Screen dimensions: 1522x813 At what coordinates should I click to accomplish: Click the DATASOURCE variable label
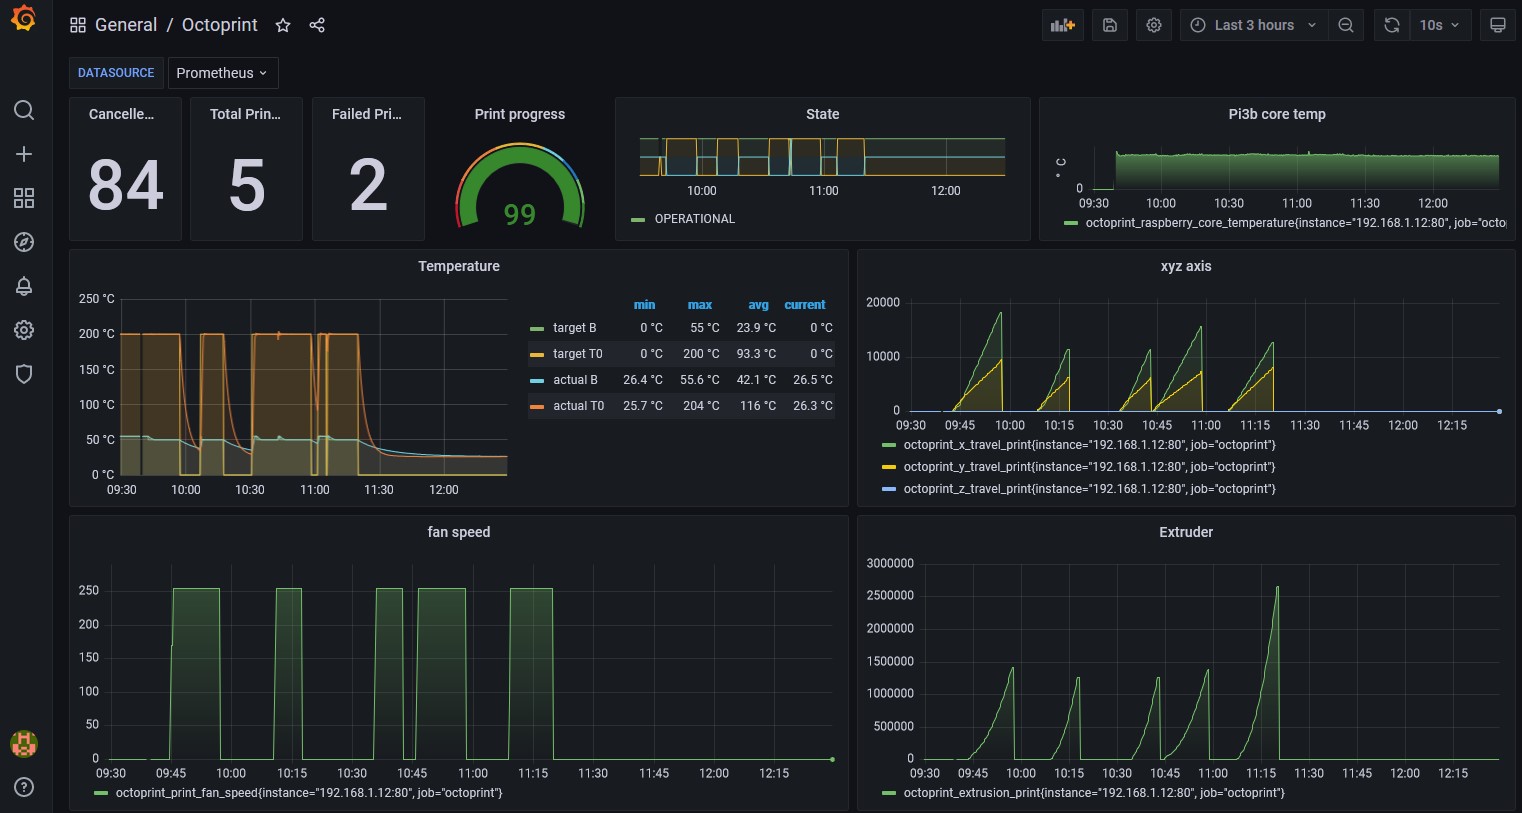click(116, 73)
